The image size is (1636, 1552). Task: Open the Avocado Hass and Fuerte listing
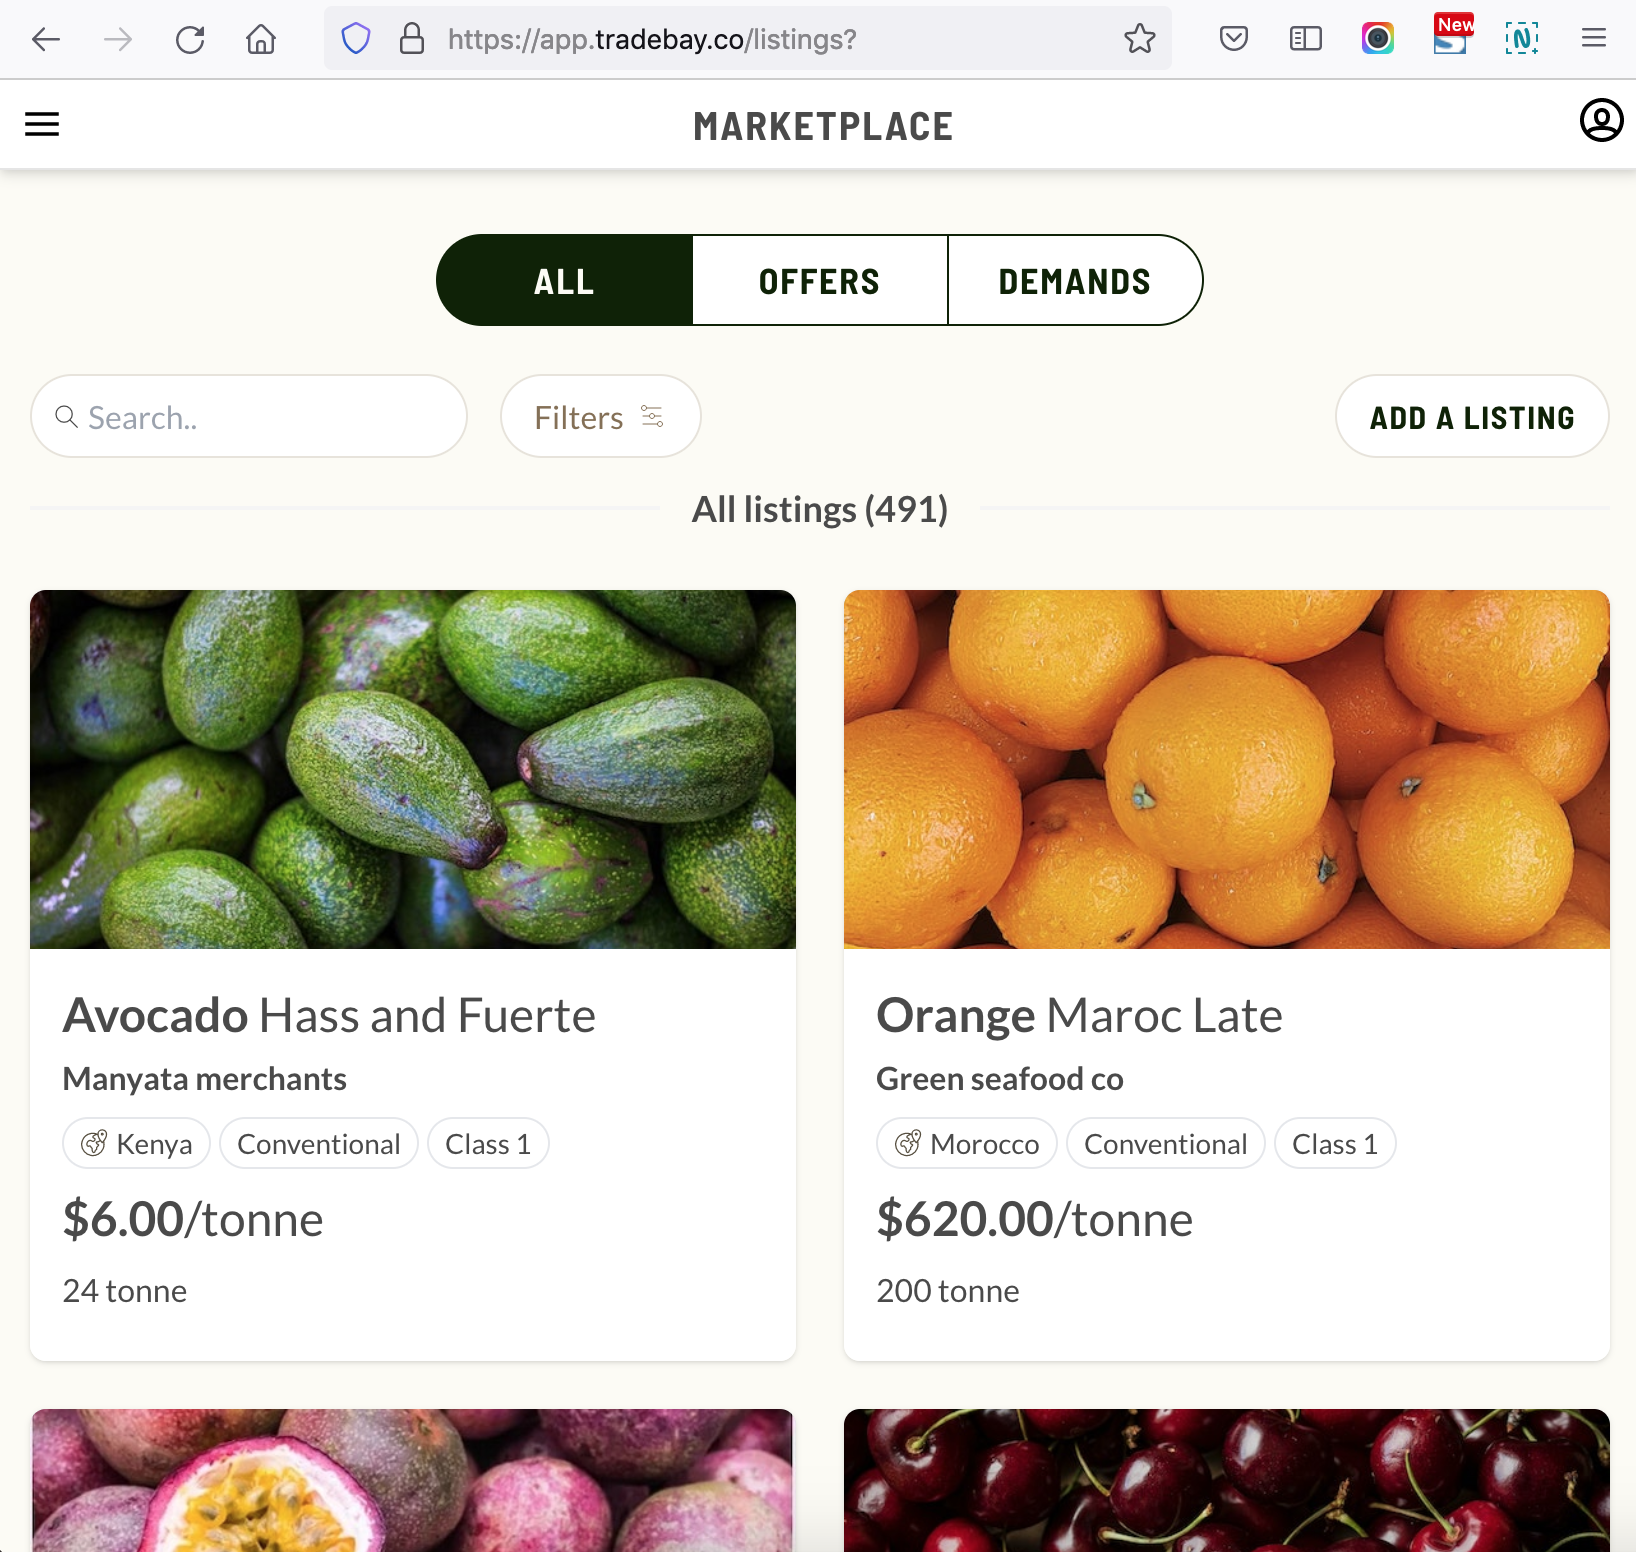click(329, 1016)
